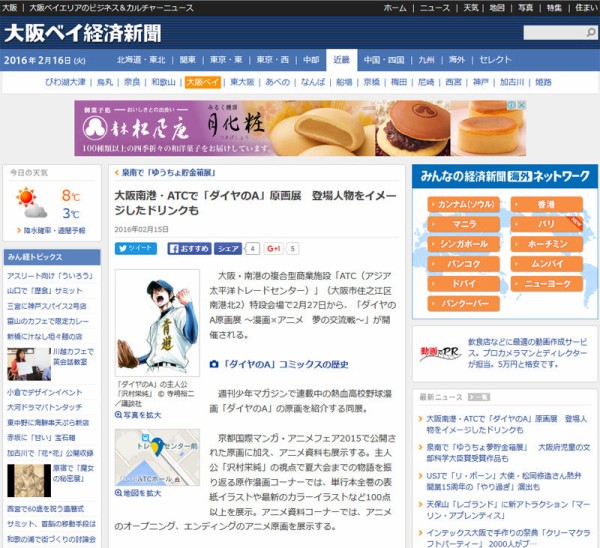
Task: Open the 天気 menu item
Action: click(x=471, y=8)
